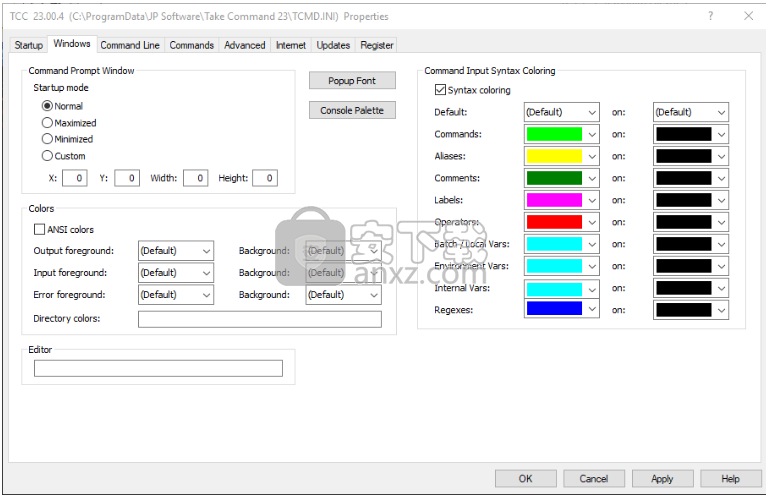Open the syntax Default background dropdown
Image resolution: width=766 pixels, height=495 pixels.
pos(691,112)
